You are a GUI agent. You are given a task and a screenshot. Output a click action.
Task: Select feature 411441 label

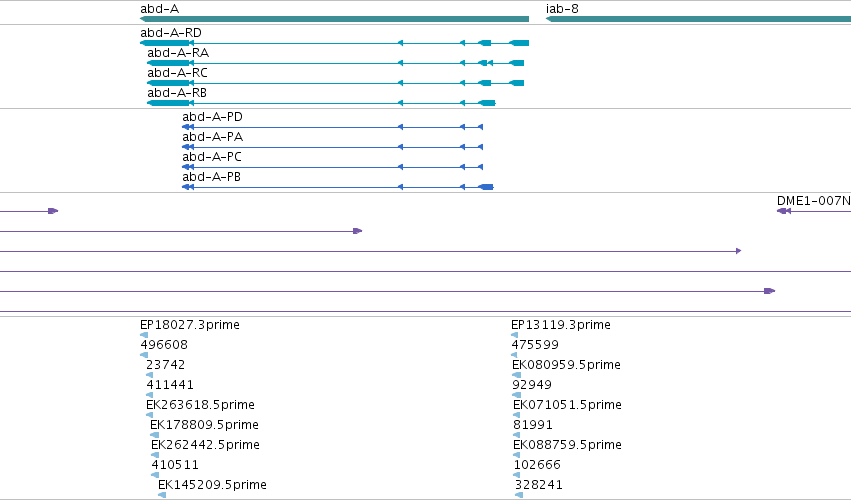click(170, 385)
